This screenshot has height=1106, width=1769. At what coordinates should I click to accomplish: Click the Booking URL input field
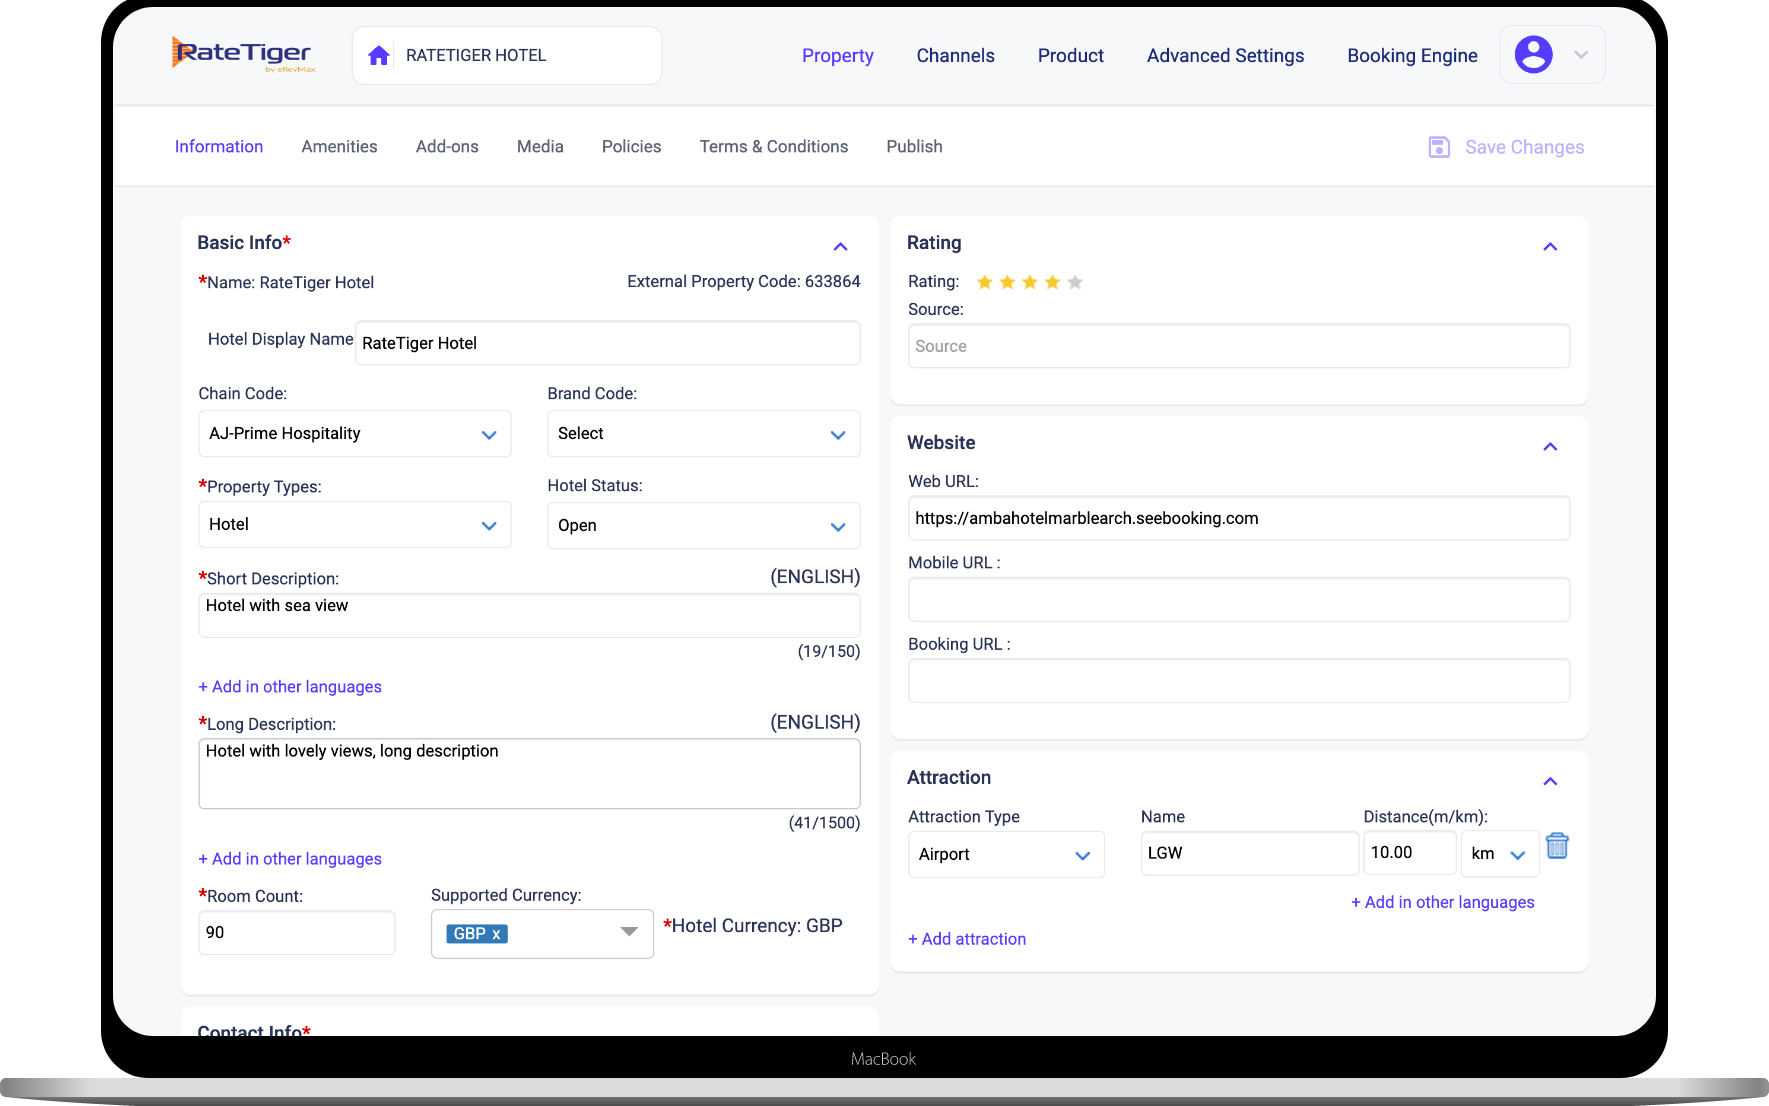1238,681
